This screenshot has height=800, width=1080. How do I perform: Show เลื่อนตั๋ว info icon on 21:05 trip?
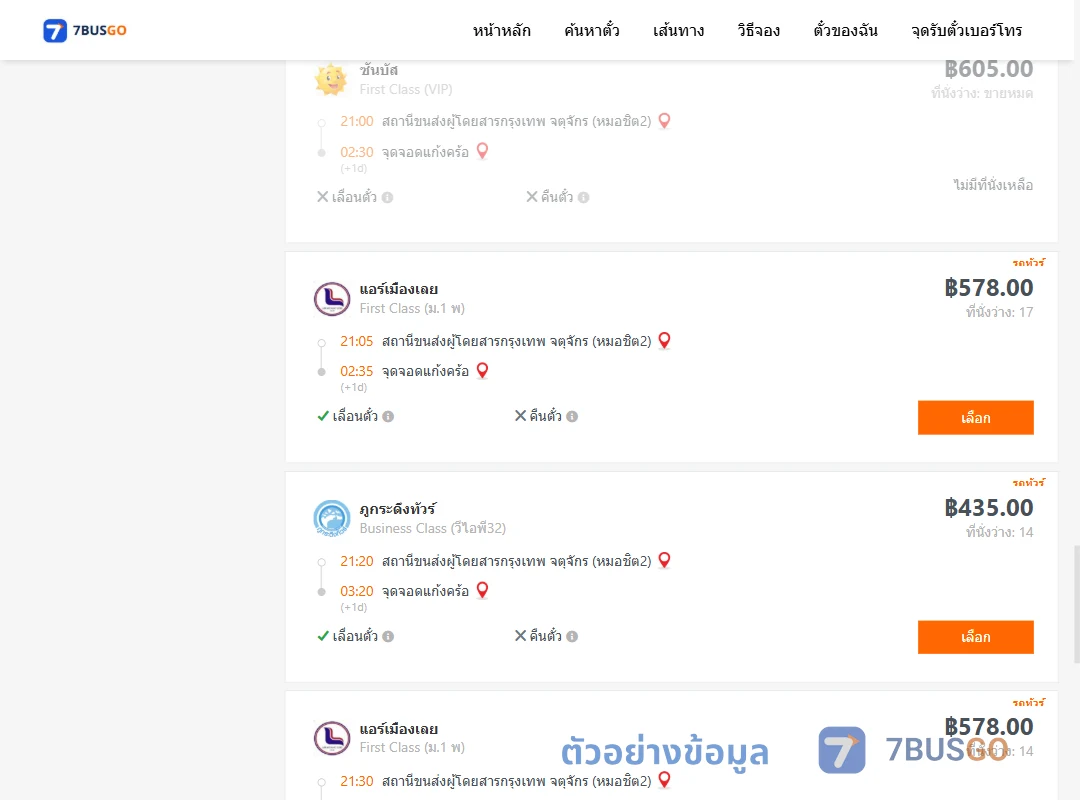pyautogui.click(x=388, y=416)
